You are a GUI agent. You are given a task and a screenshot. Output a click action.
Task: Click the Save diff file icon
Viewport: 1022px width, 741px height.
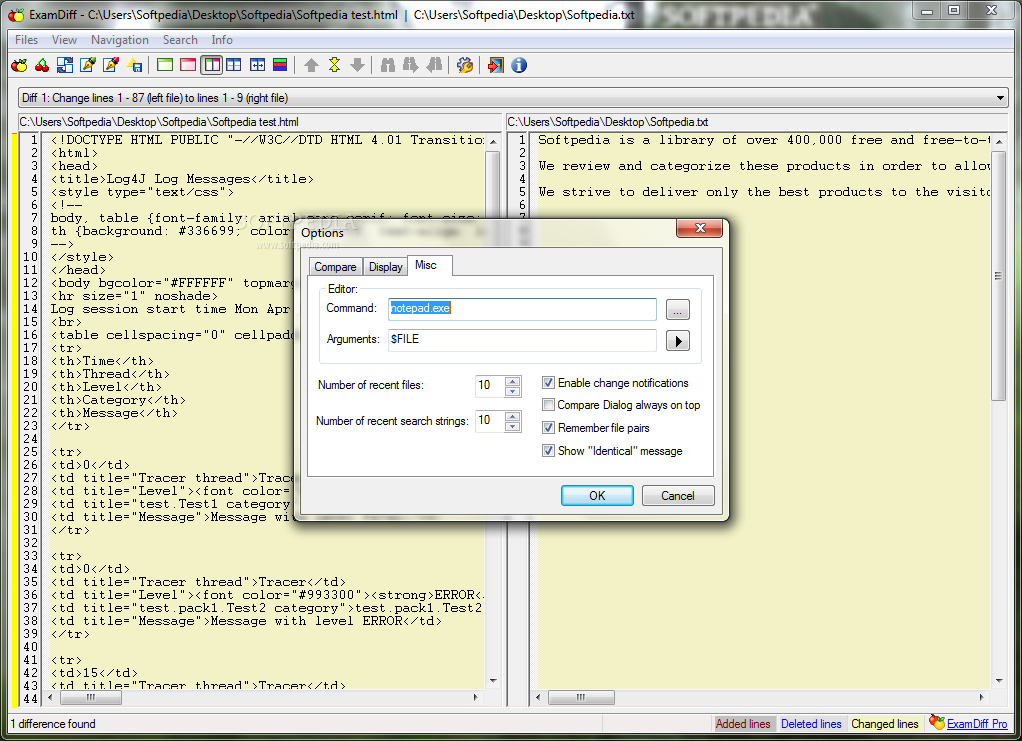(135, 65)
